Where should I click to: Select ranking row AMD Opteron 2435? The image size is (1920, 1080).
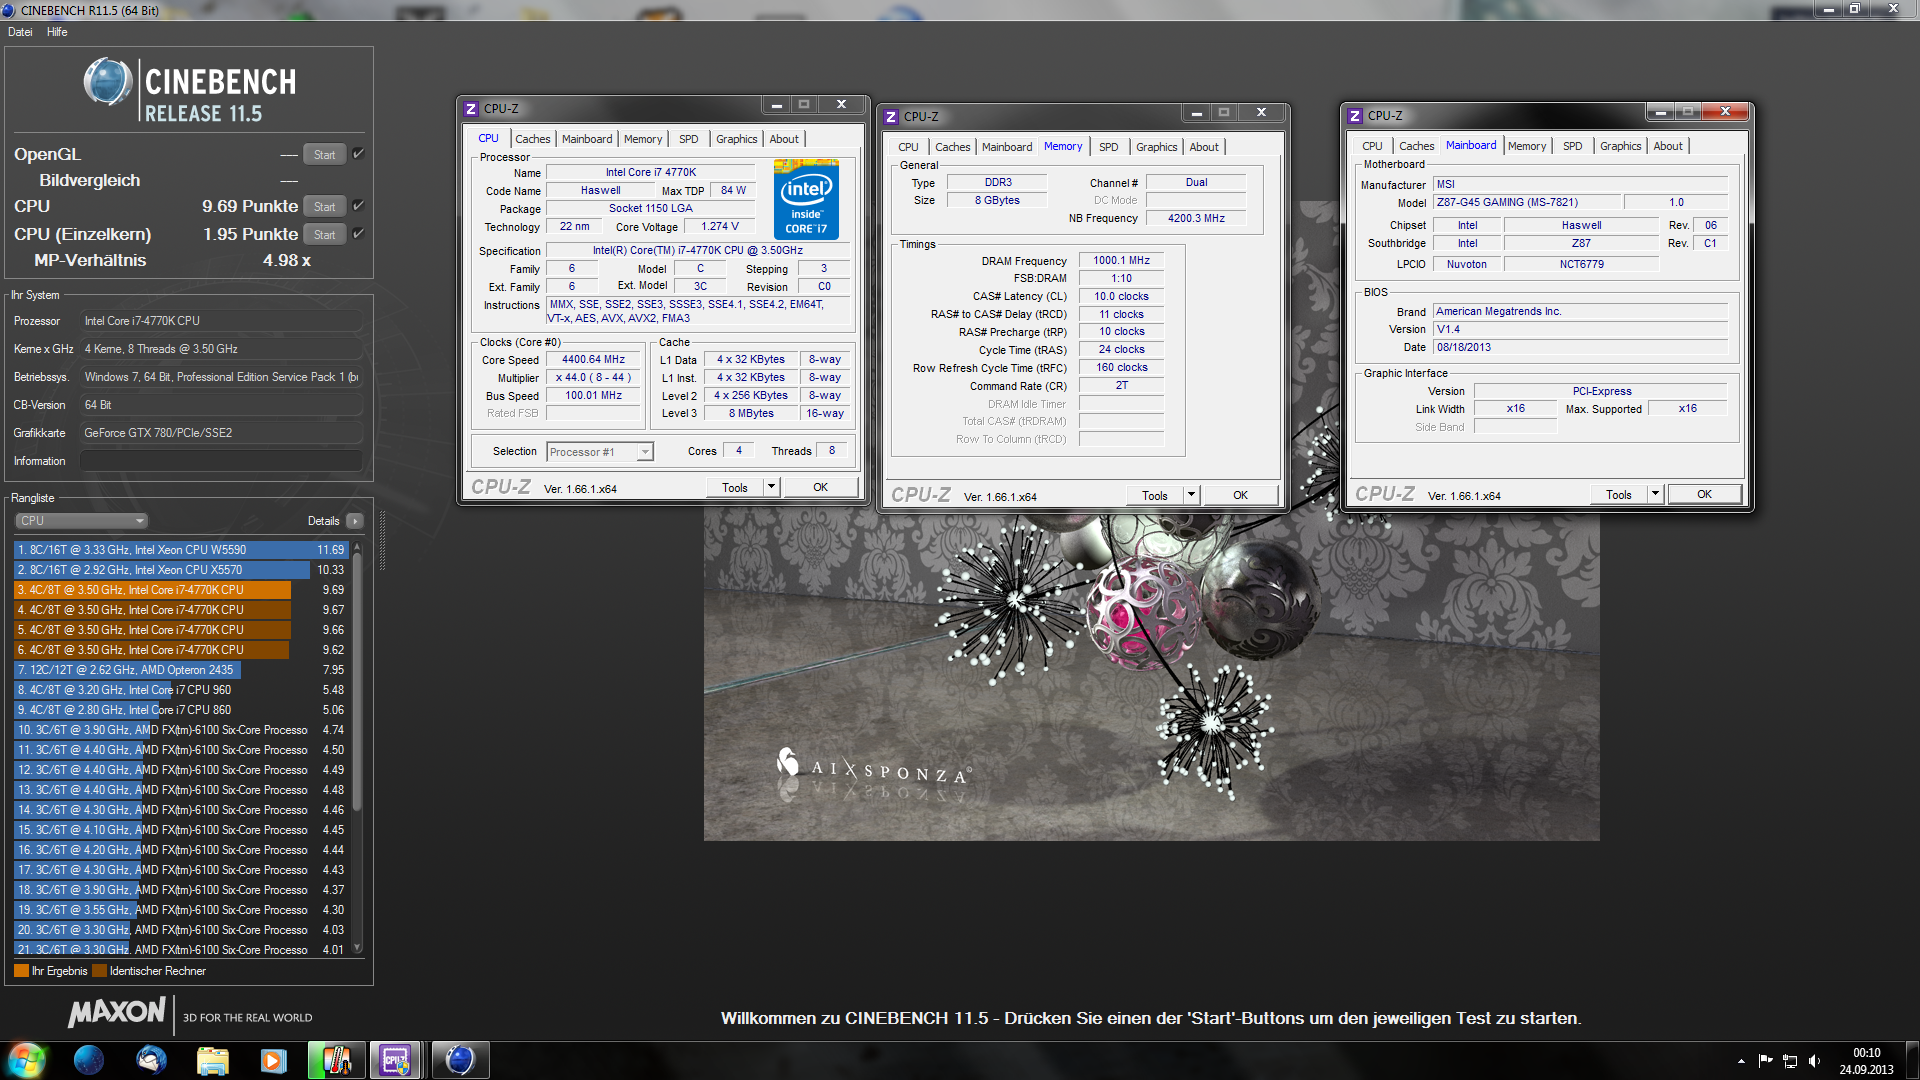181,670
